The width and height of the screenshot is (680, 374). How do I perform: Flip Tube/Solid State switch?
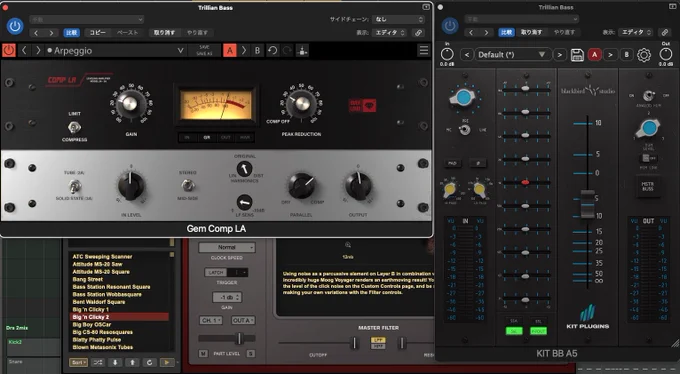(75, 187)
